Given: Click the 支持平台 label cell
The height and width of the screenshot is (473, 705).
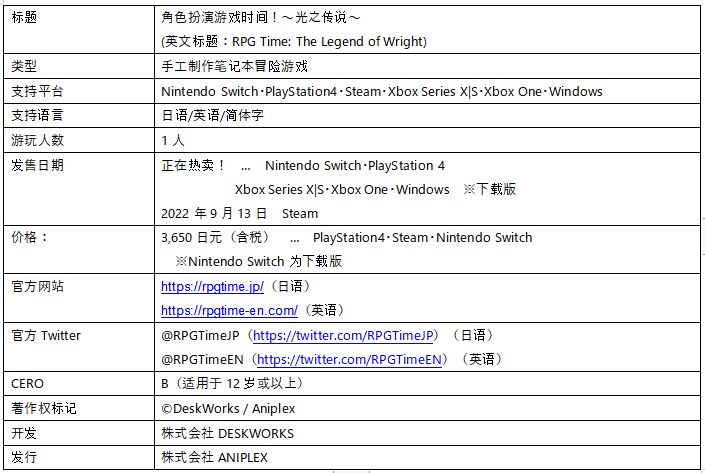Looking at the screenshot, I should click(x=79, y=91).
